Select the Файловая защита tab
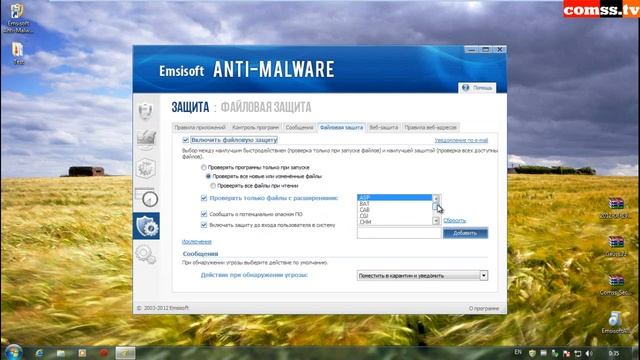 tap(341, 127)
